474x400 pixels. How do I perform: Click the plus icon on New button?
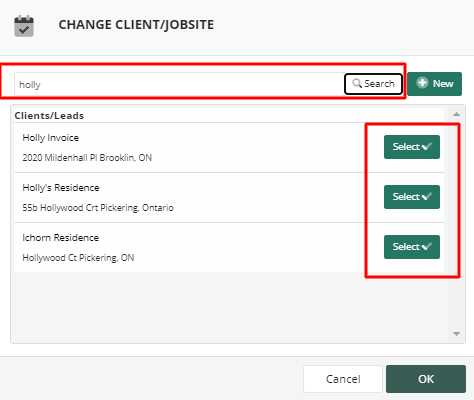(422, 83)
